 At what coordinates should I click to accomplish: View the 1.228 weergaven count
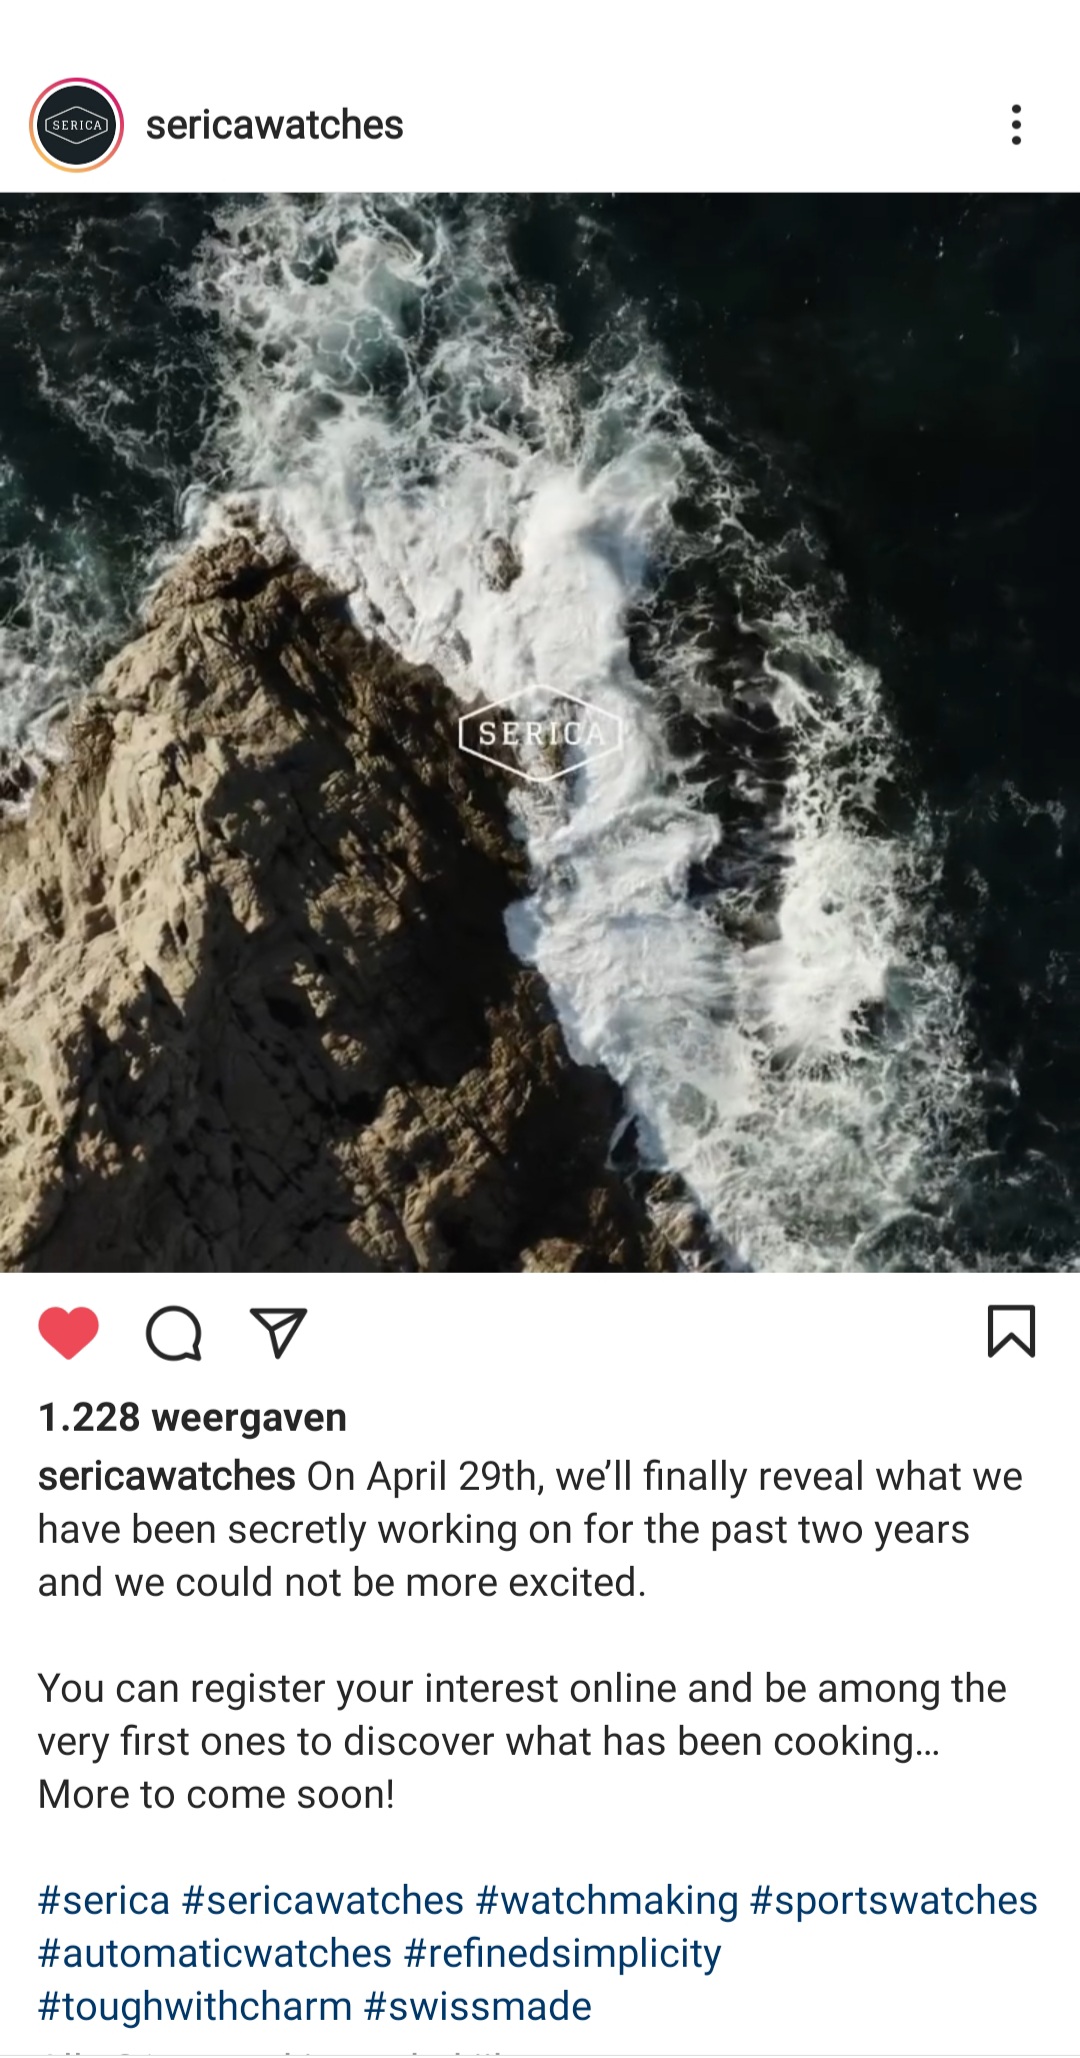[x=192, y=1417]
